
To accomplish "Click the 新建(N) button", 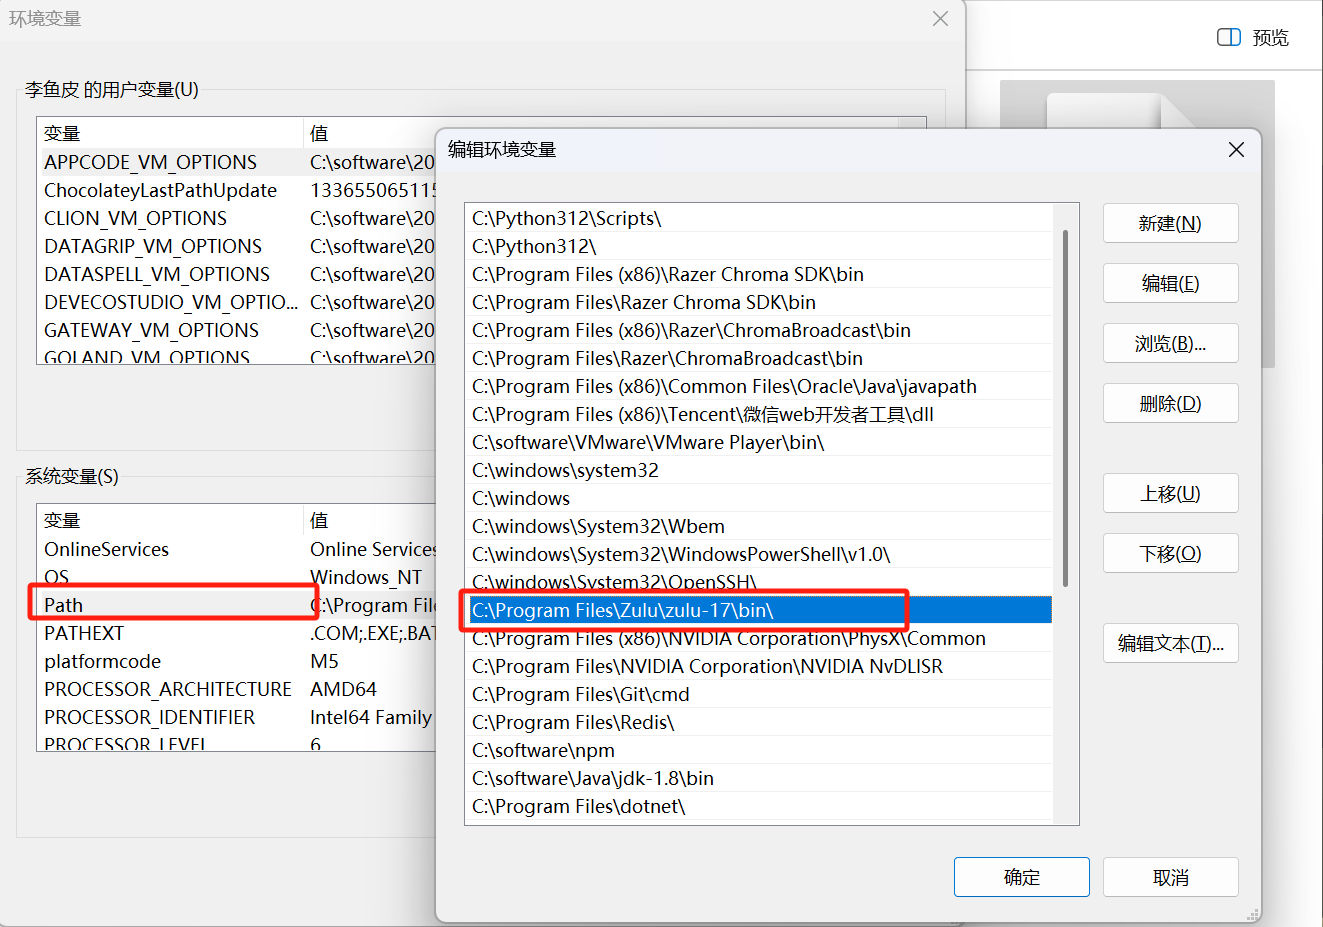I will (1170, 223).
